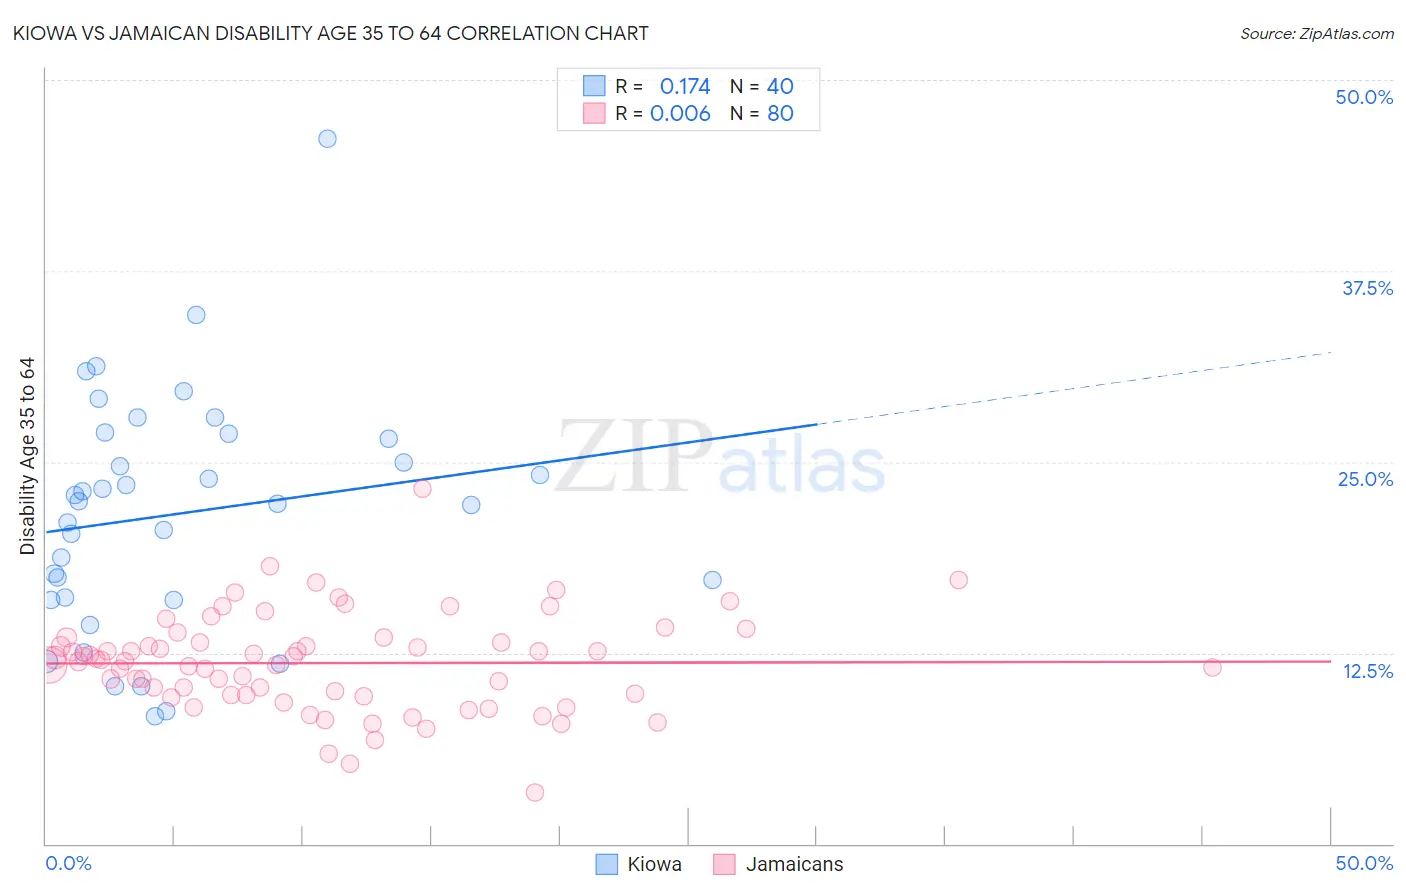Click the 0.0% x-axis label
Screen dimensions: 1406x892
[x=68, y=863]
